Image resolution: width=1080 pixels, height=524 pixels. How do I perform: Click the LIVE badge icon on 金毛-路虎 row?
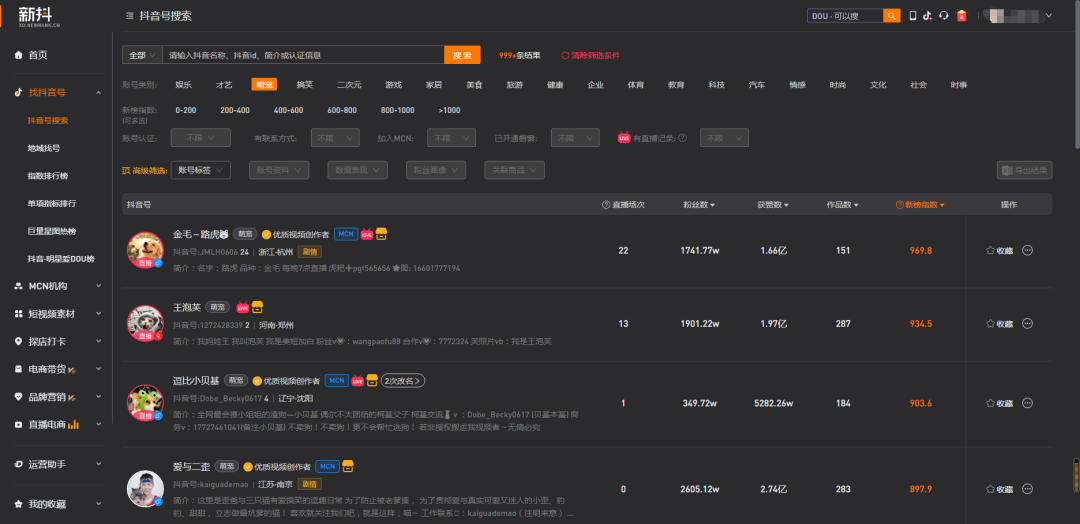coord(366,234)
